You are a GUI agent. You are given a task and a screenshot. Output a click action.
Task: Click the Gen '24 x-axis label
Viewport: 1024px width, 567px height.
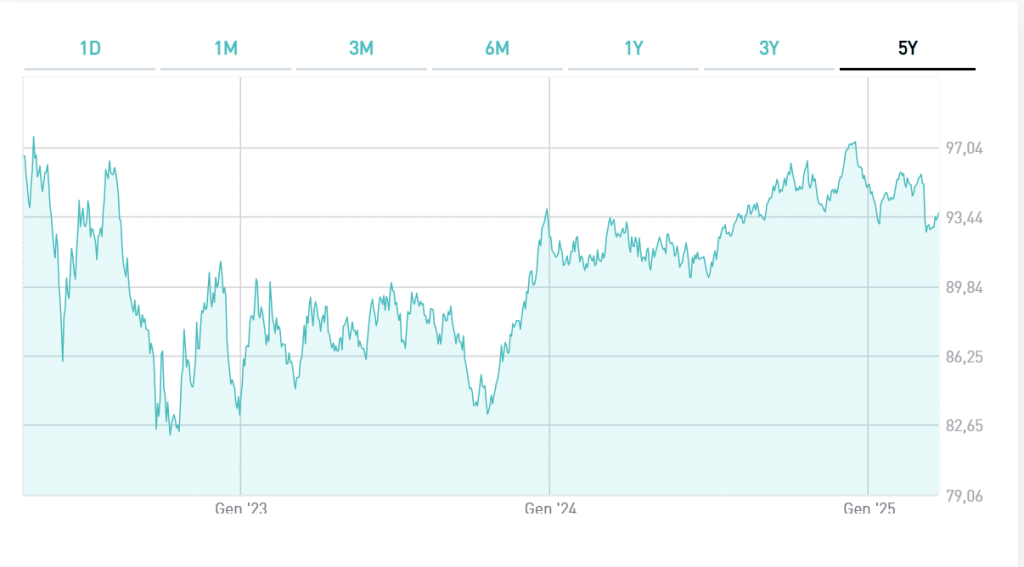point(550,509)
